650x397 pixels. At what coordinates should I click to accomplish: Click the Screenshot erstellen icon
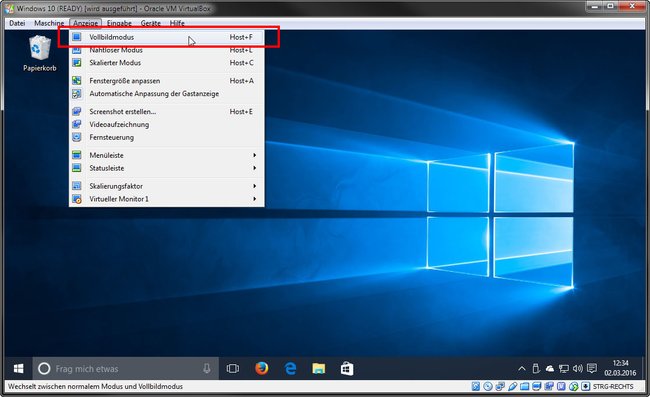click(77, 112)
